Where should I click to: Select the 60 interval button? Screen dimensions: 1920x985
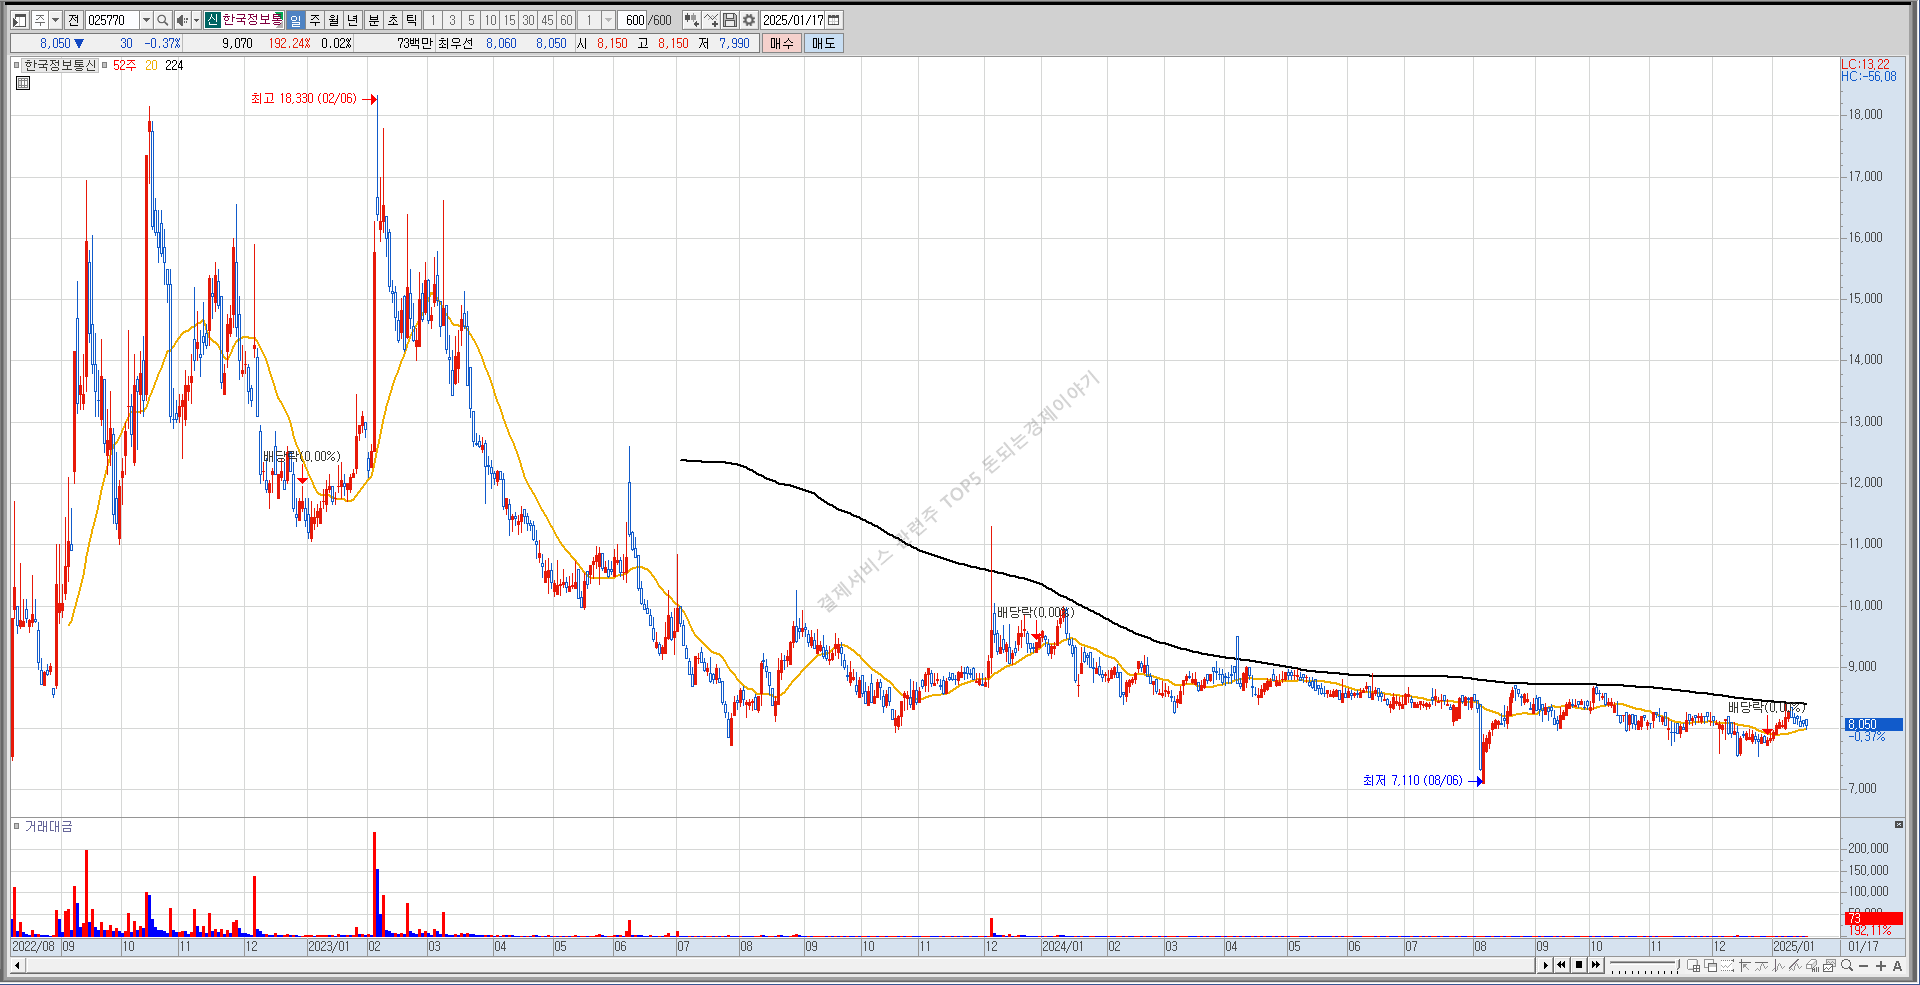(566, 20)
